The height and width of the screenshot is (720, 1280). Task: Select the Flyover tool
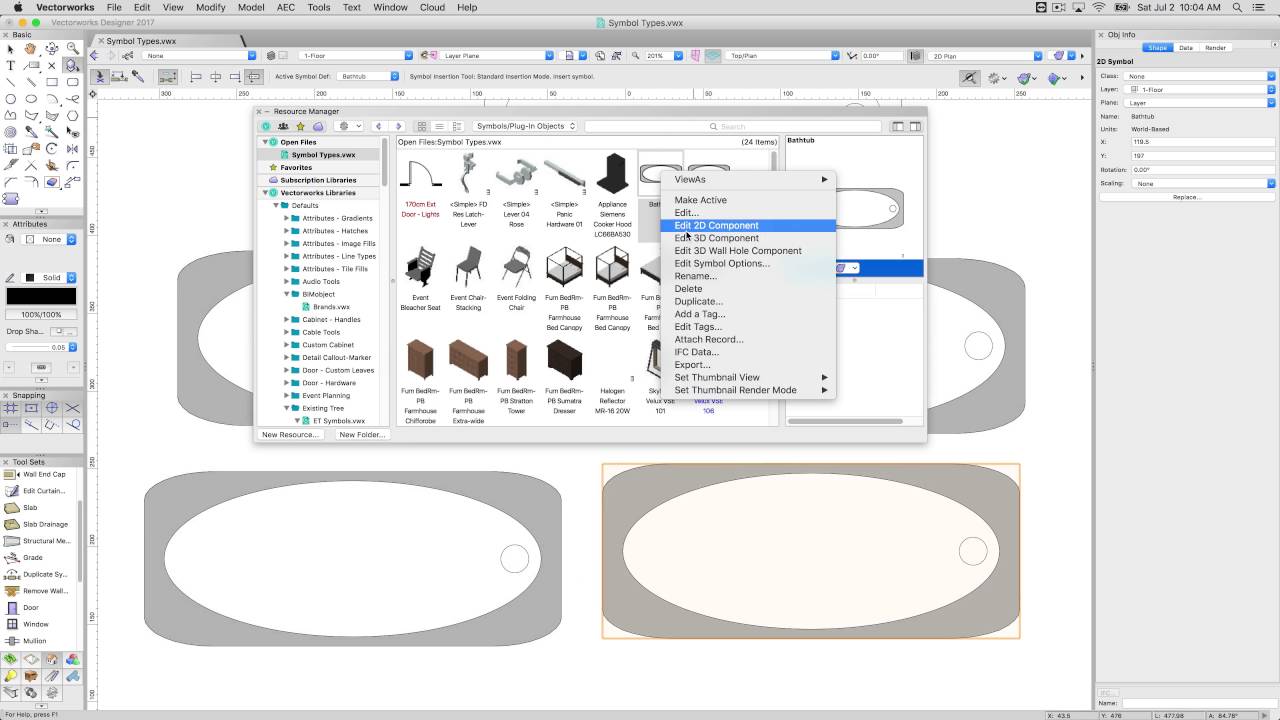tap(52, 48)
